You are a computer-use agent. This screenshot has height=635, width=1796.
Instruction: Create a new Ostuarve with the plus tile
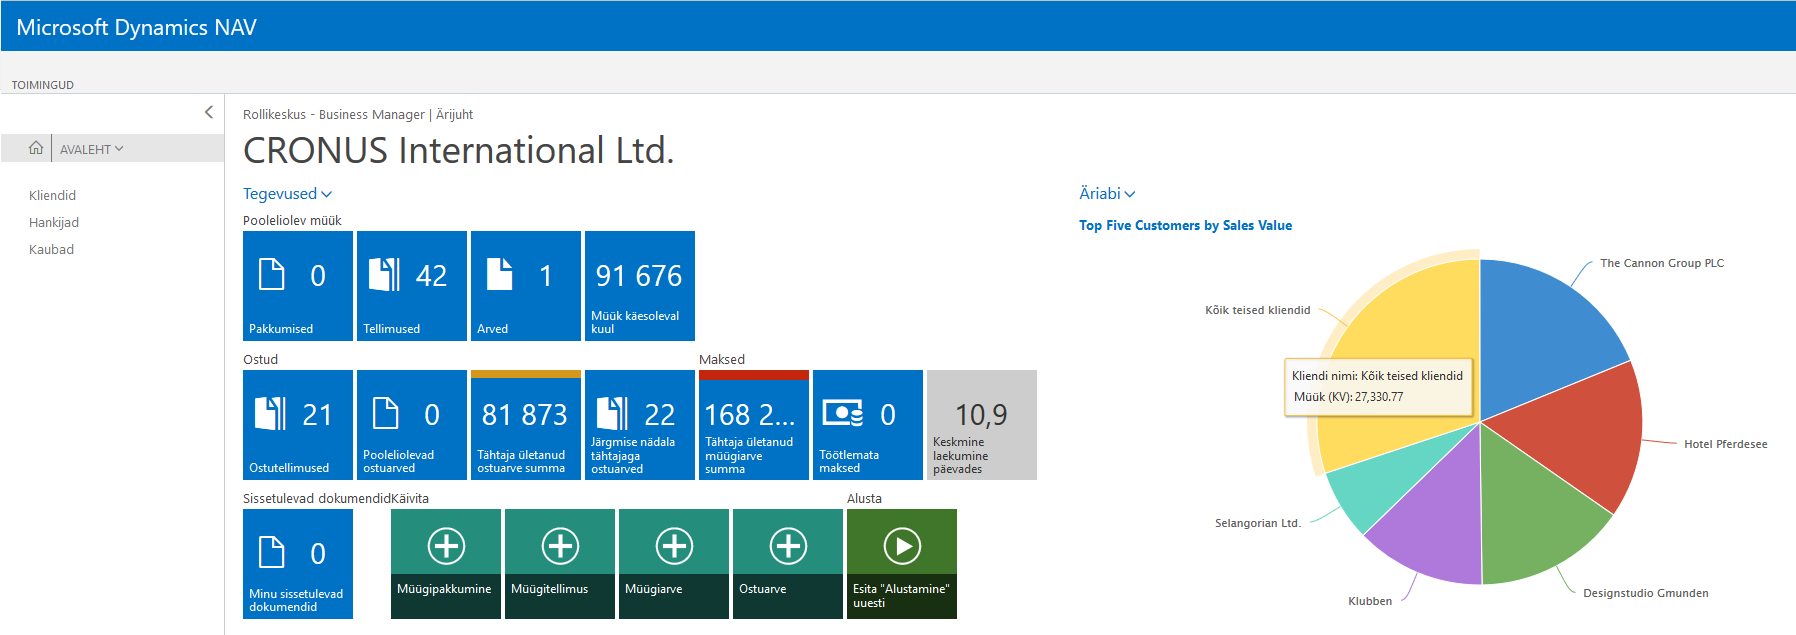[788, 564]
